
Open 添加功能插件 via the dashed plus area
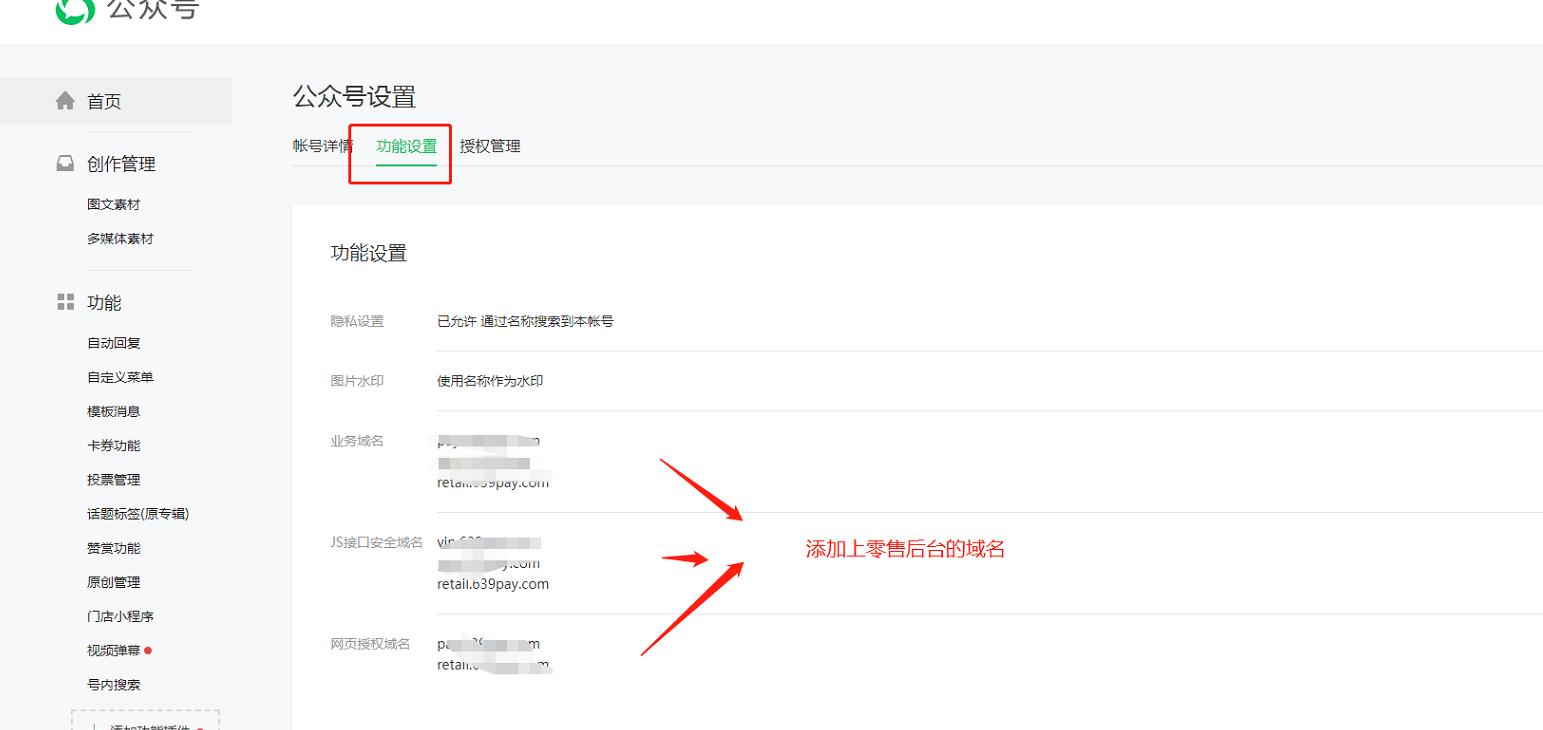click(x=145, y=726)
